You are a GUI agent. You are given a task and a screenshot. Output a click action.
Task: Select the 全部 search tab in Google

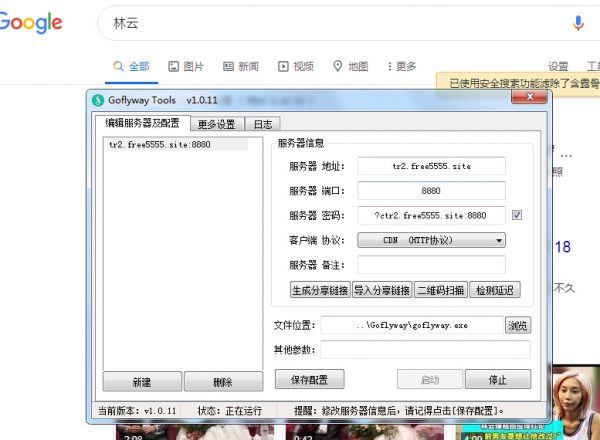click(x=131, y=67)
